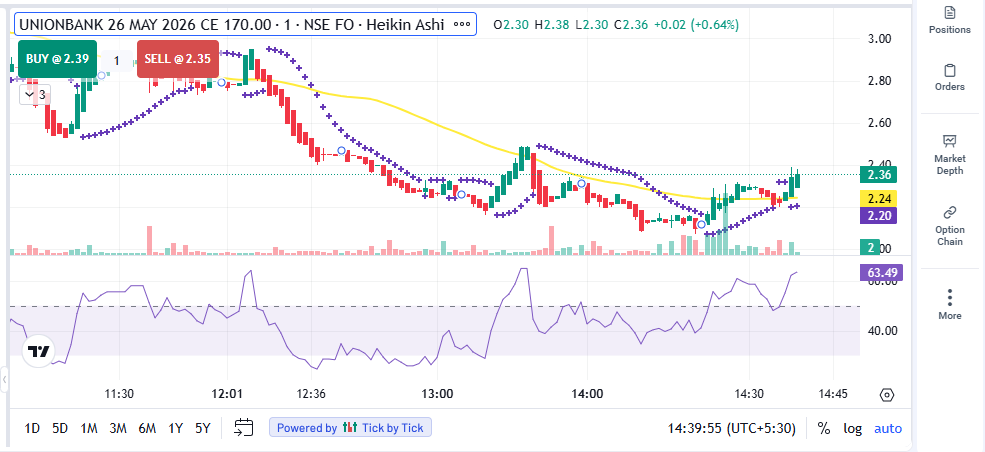The image size is (985, 452).
Task: Click the 12:01 time axis label
Action: tap(227, 394)
